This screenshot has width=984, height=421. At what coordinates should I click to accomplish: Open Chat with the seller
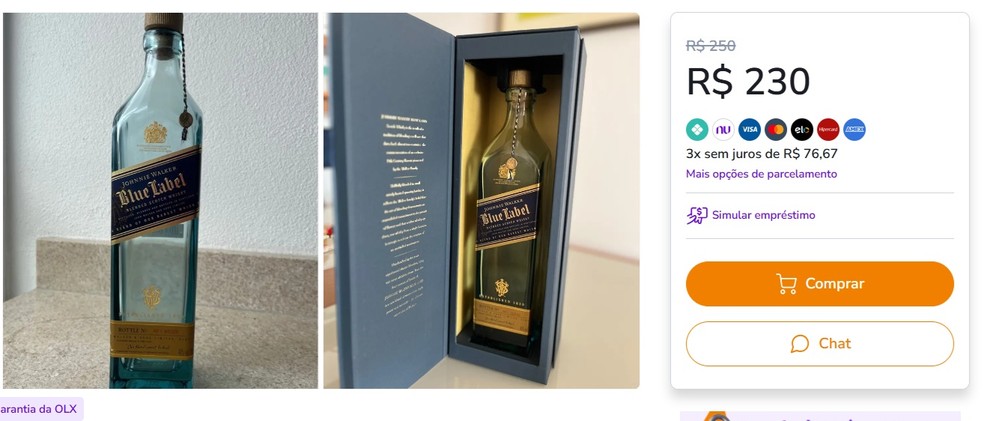pos(820,344)
